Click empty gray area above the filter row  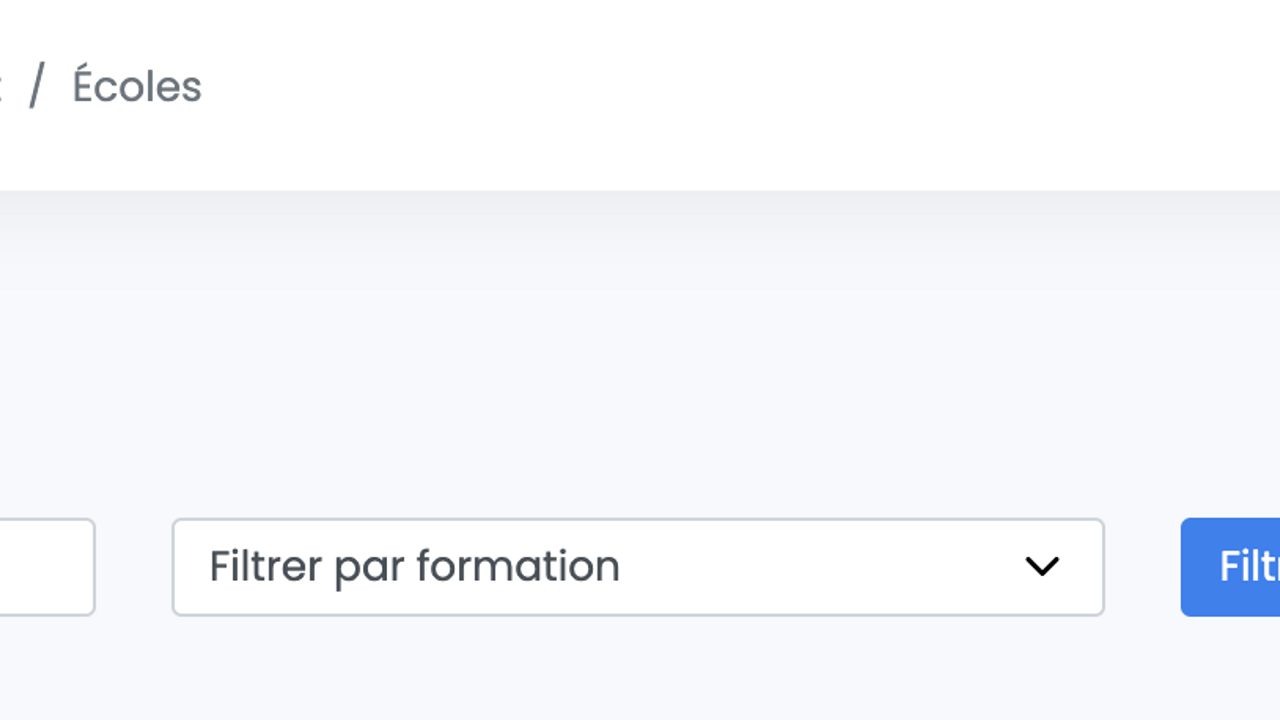[640, 350]
